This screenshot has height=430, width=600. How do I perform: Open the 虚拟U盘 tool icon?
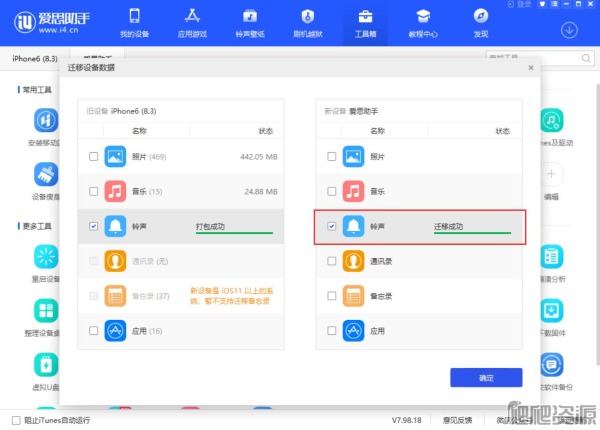[46, 365]
